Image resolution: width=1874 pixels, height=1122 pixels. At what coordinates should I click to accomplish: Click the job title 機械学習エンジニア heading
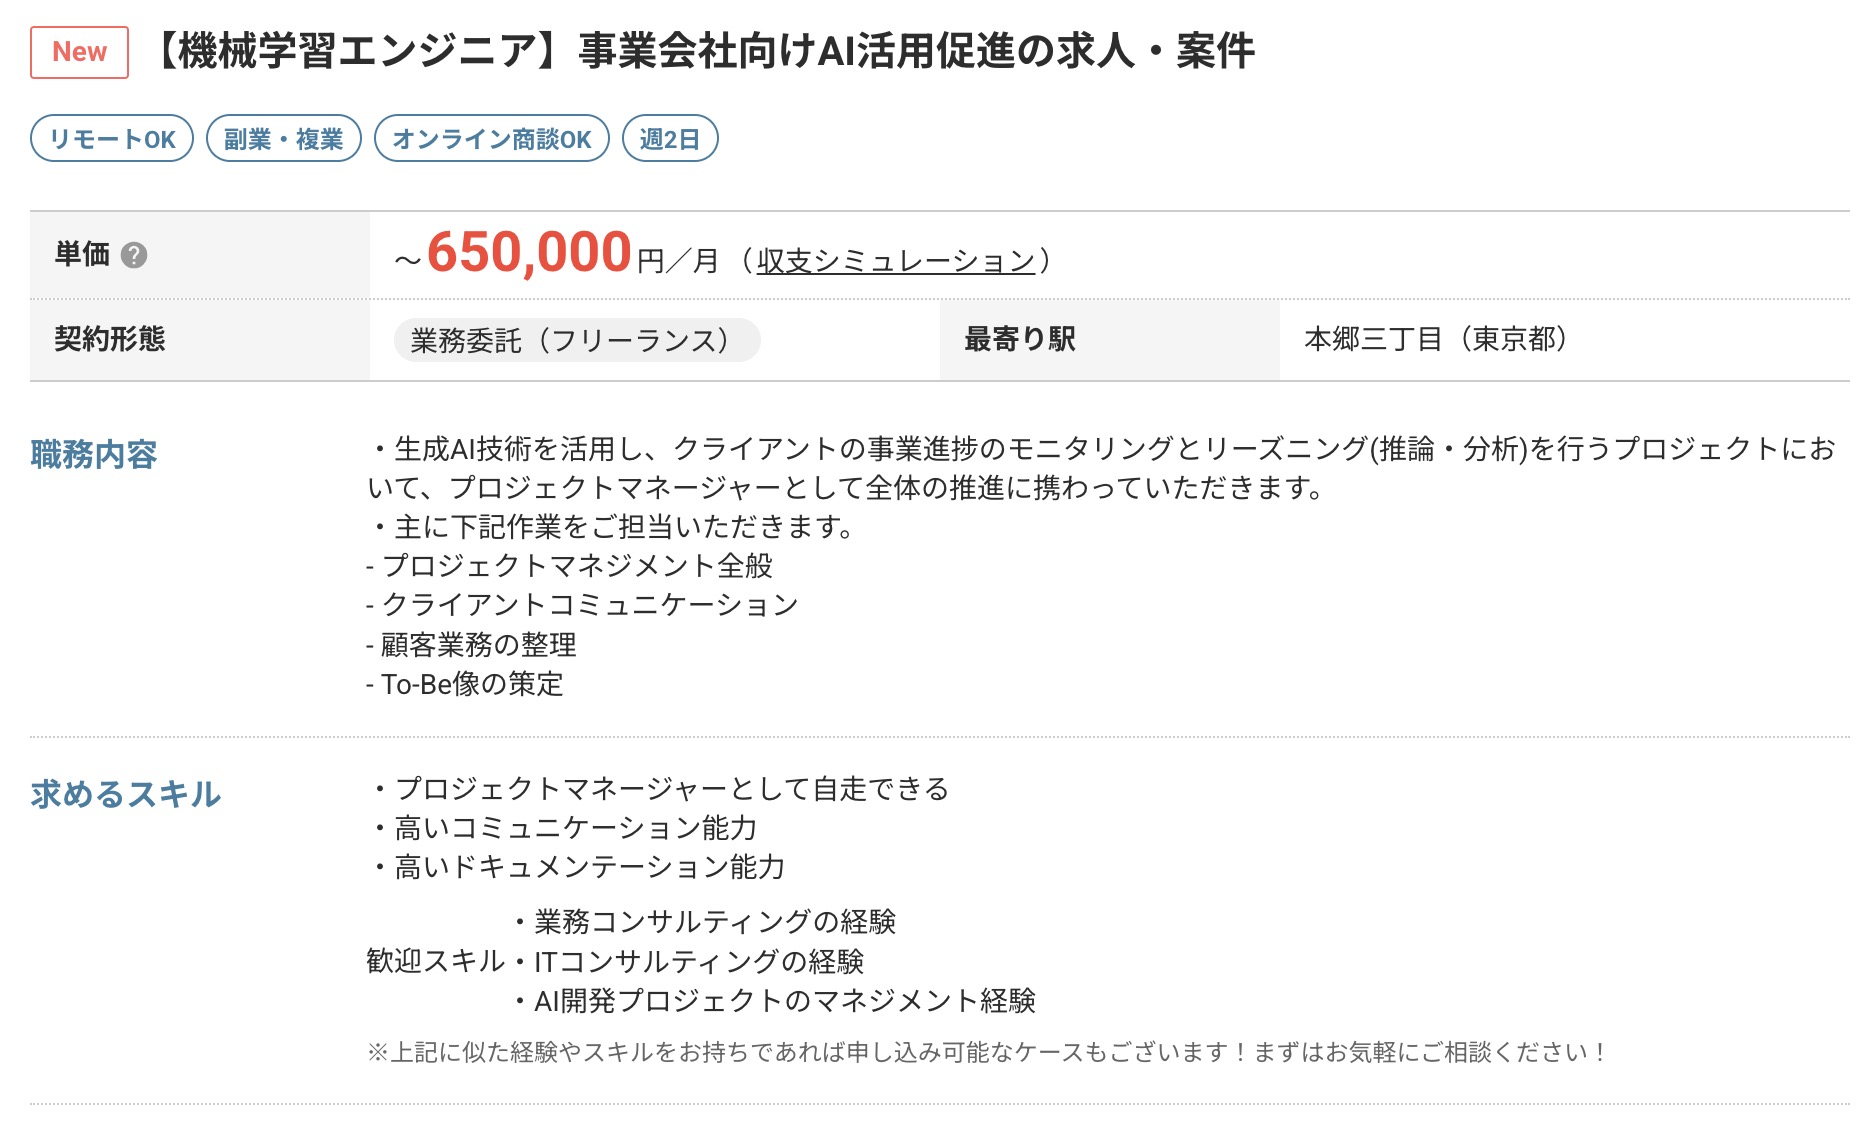(x=705, y=51)
